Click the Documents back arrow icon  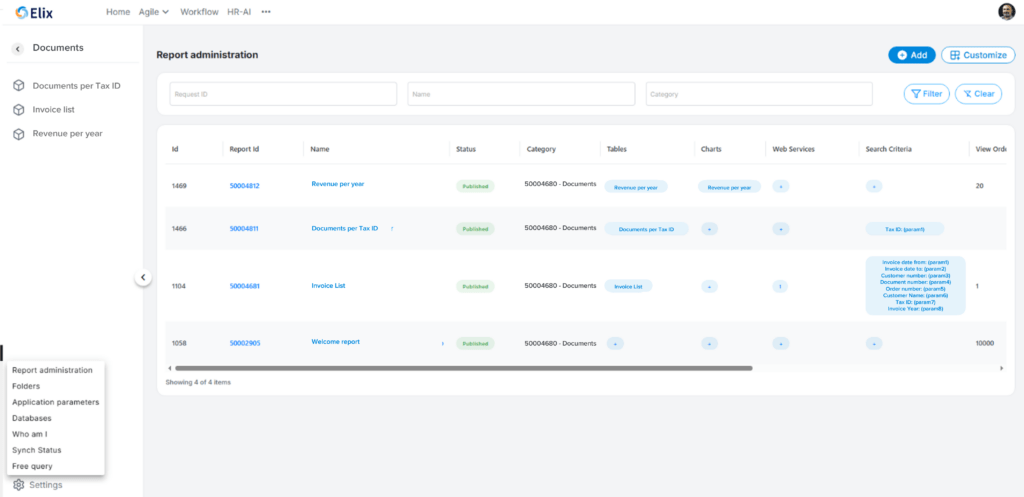pyautogui.click(x=18, y=48)
